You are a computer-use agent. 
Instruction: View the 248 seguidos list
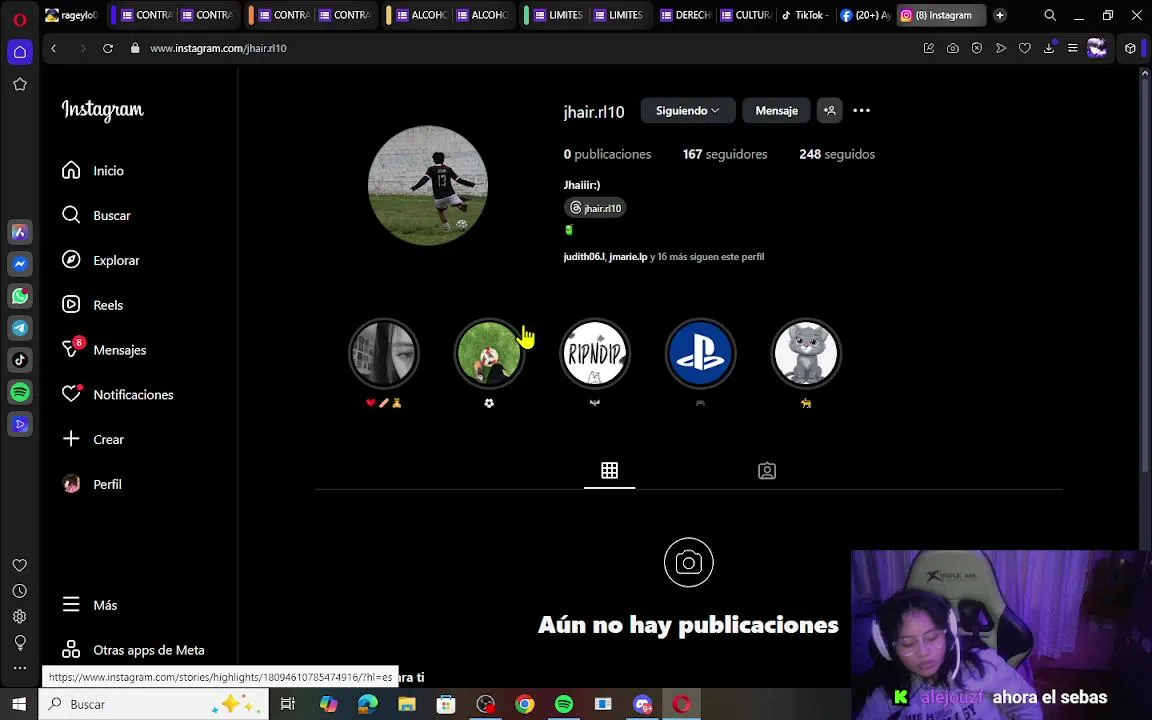pyautogui.click(x=837, y=154)
